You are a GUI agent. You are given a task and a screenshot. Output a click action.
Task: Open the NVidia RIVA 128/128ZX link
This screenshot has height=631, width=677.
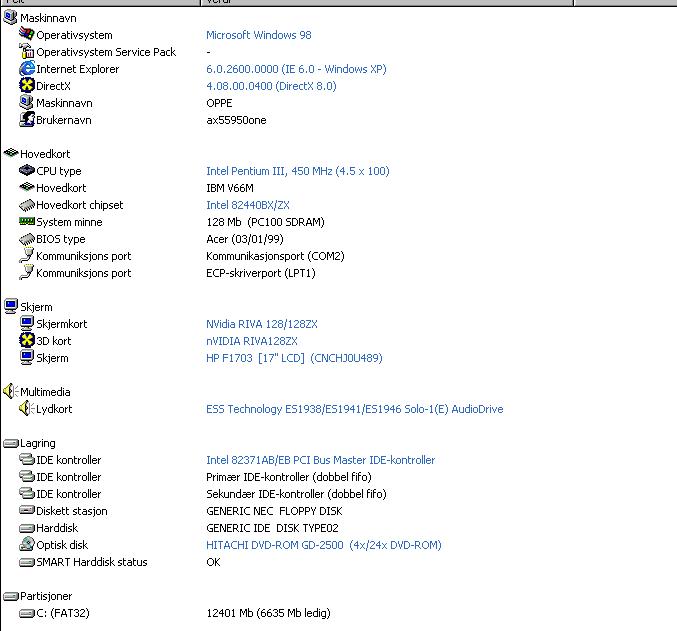click(x=262, y=324)
